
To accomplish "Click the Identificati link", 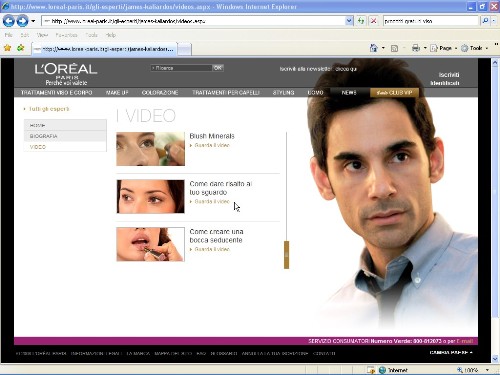I will [445, 83].
